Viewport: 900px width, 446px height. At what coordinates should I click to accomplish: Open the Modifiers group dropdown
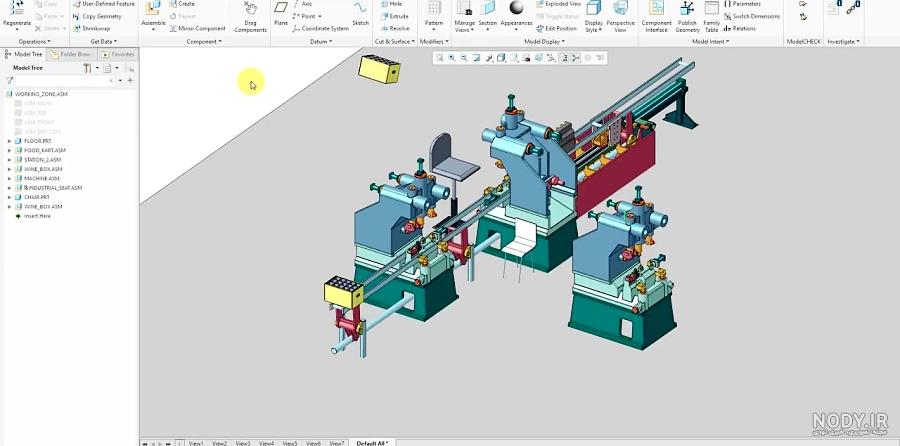pyautogui.click(x=435, y=41)
